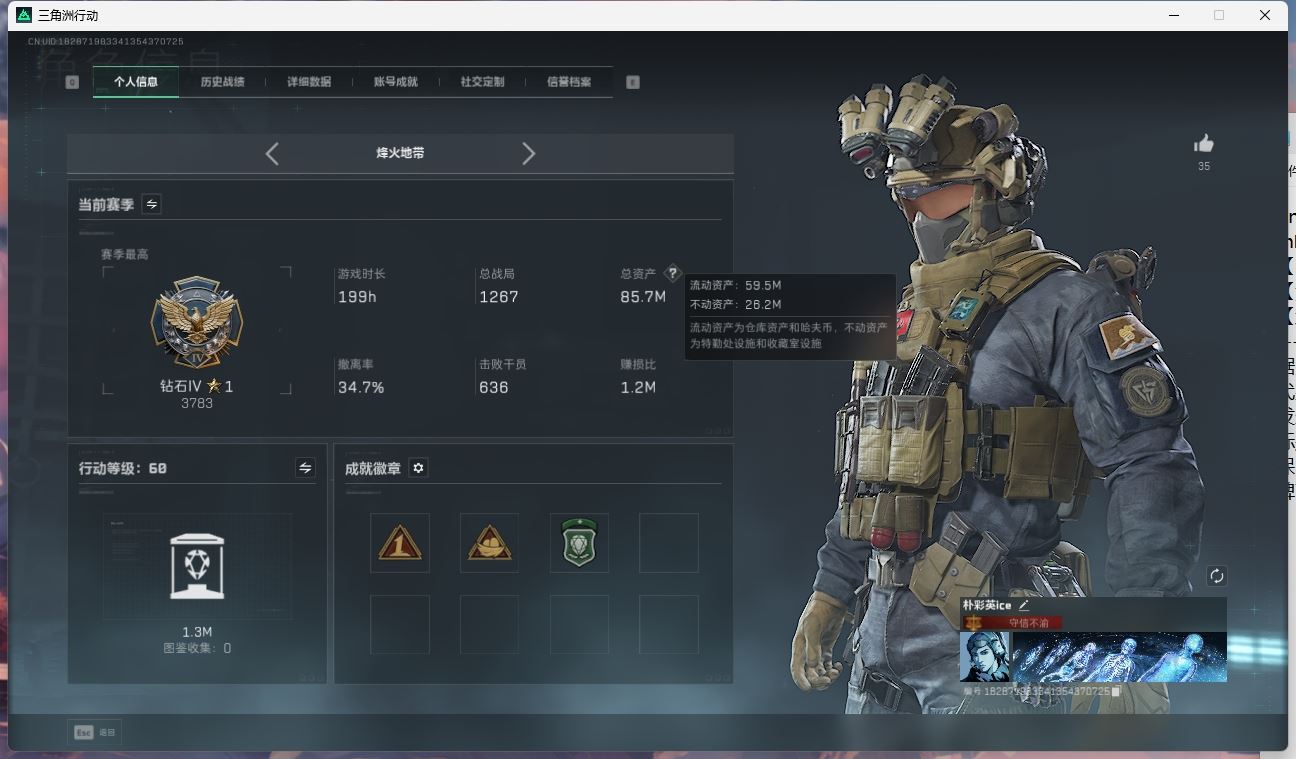Screen dimensions: 1296x759
Task: Select the green shield achievement badge
Action: click(579, 543)
